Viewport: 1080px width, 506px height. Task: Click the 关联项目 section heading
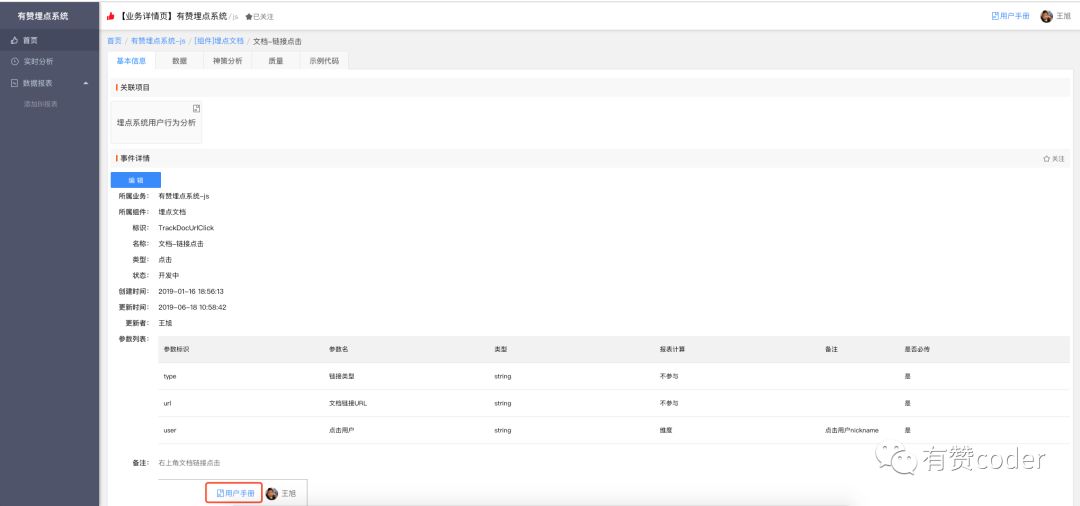pos(135,87)
